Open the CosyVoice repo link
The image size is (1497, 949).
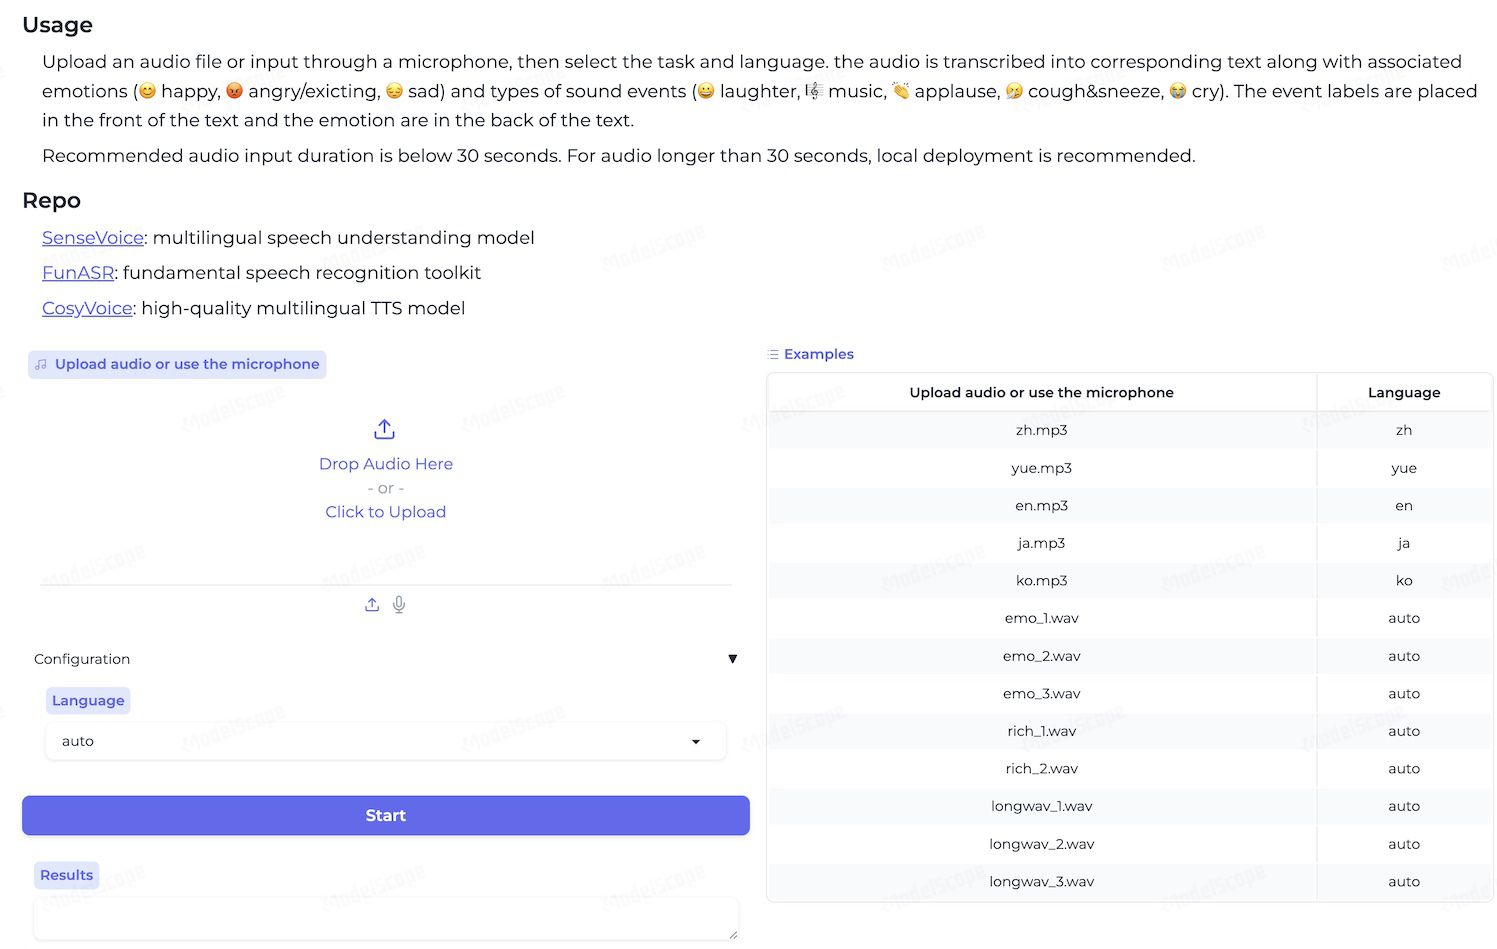point(87,308)
